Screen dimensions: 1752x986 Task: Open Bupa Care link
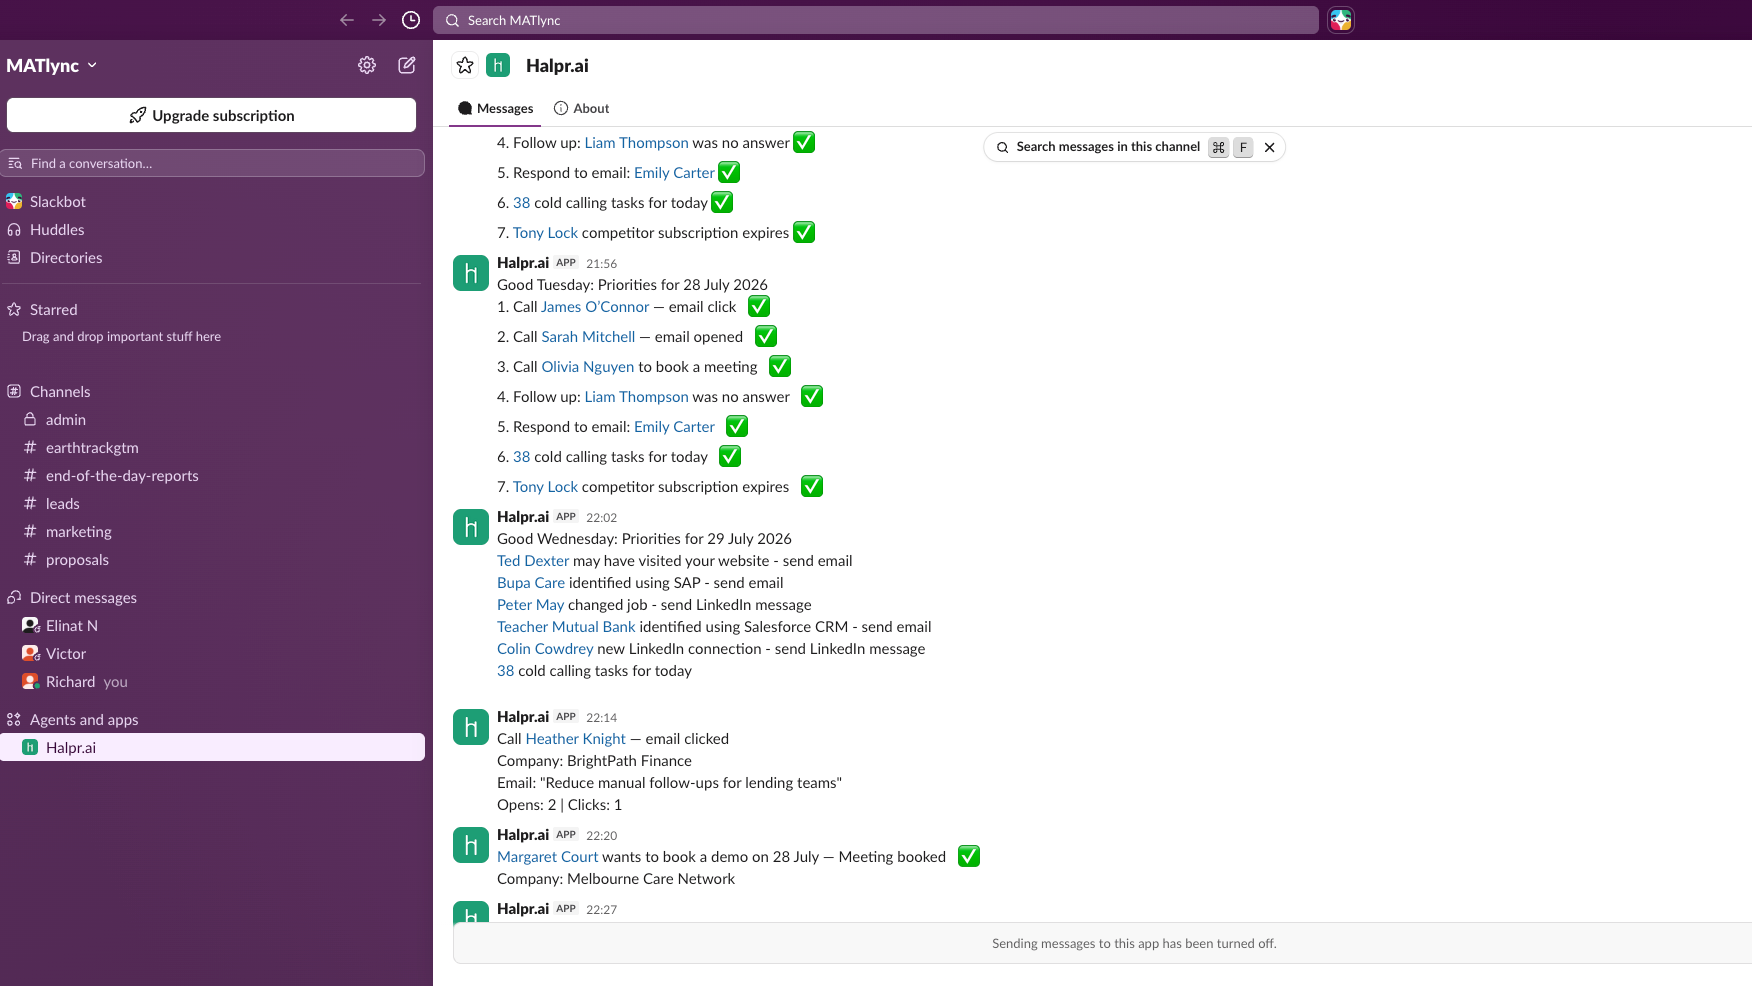pos(531,583)
